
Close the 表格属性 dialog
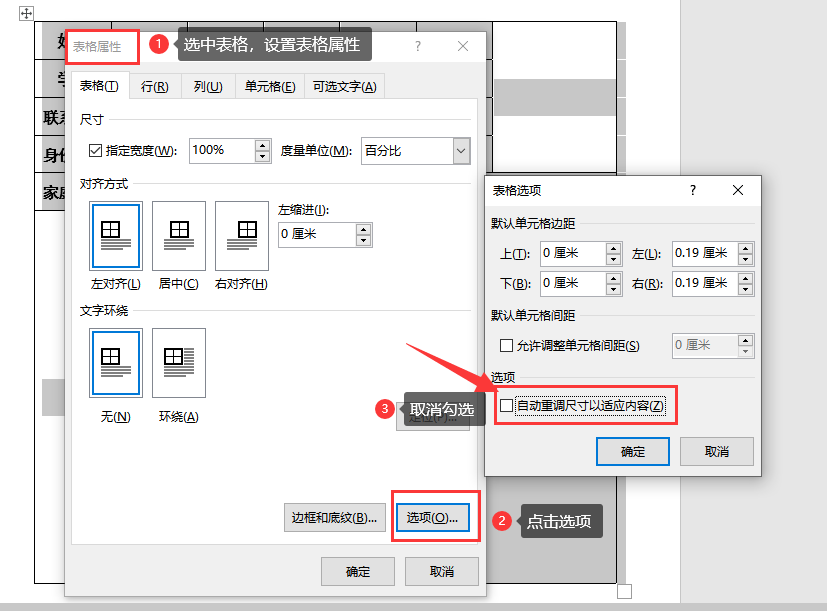coord(463,46)
